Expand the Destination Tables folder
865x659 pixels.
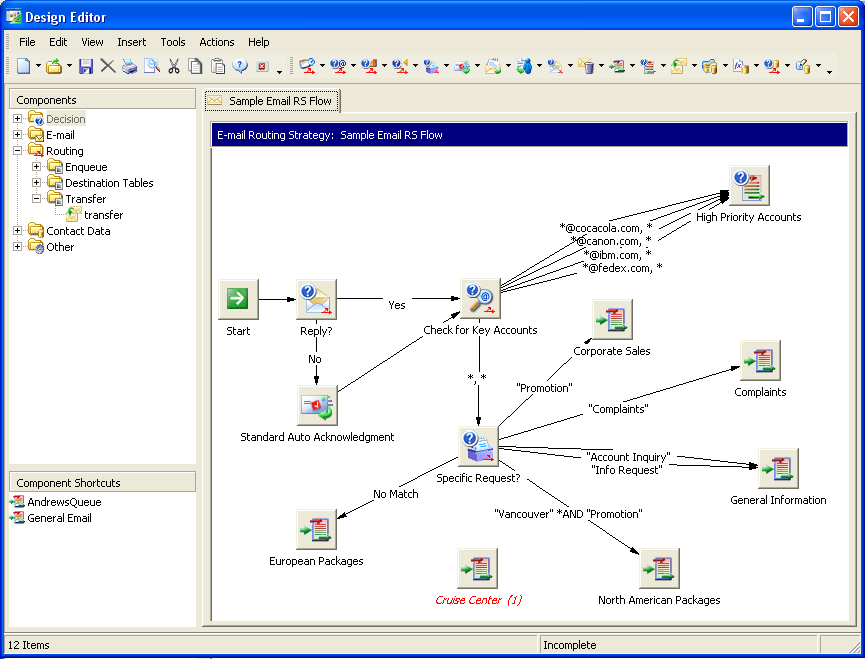pos(37,183)
